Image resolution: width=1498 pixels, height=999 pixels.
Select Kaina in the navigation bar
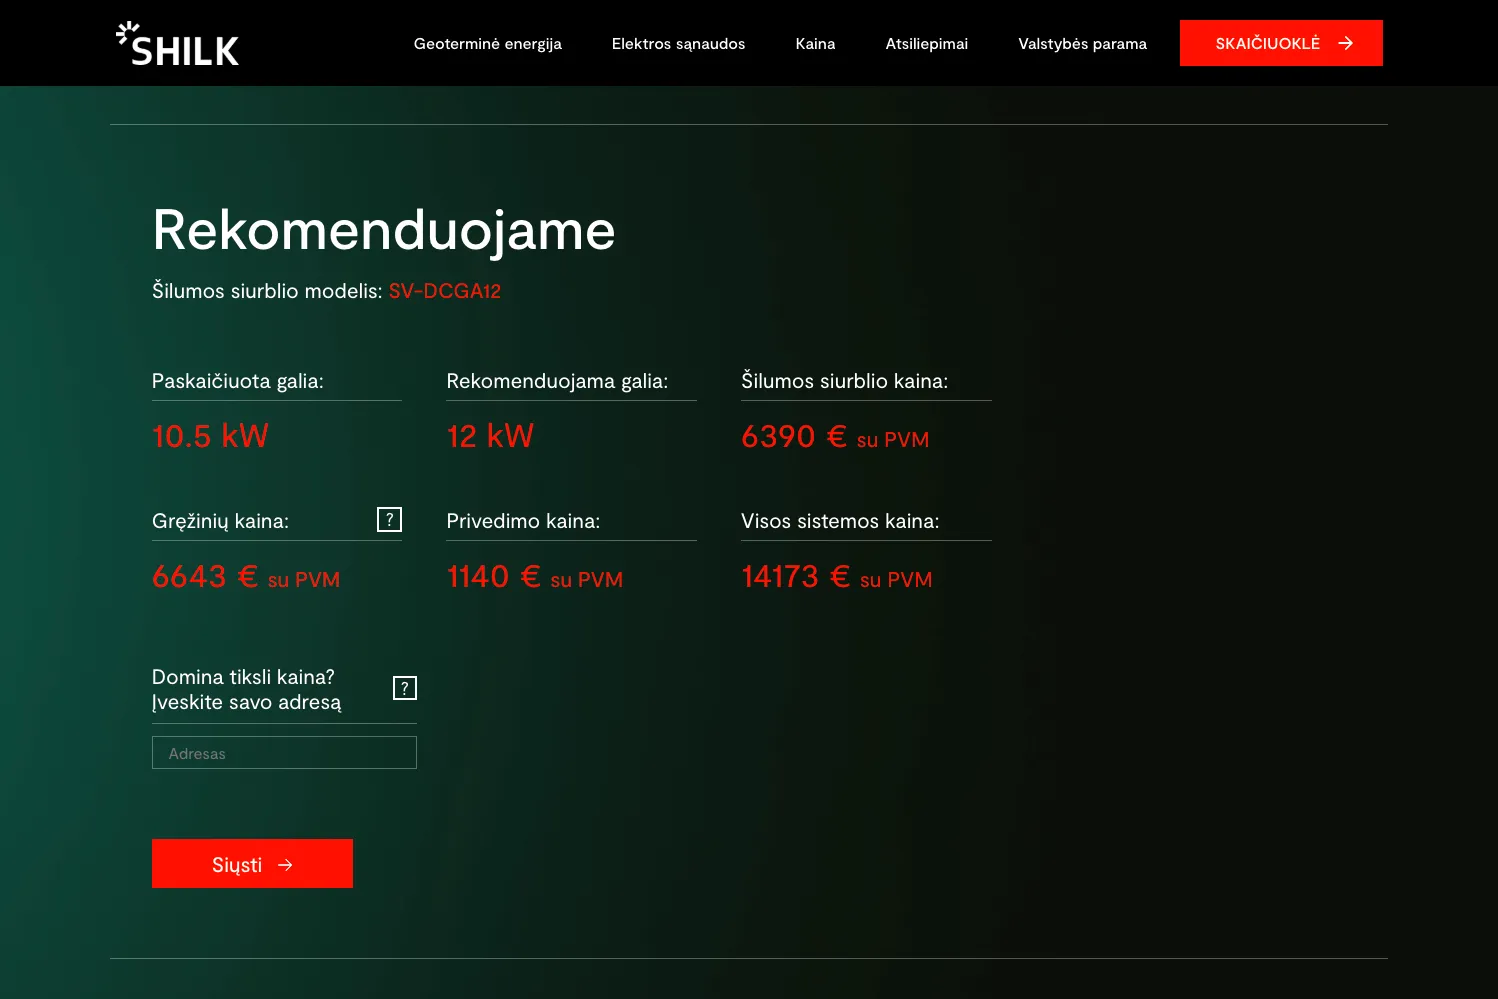coord(815,44)
